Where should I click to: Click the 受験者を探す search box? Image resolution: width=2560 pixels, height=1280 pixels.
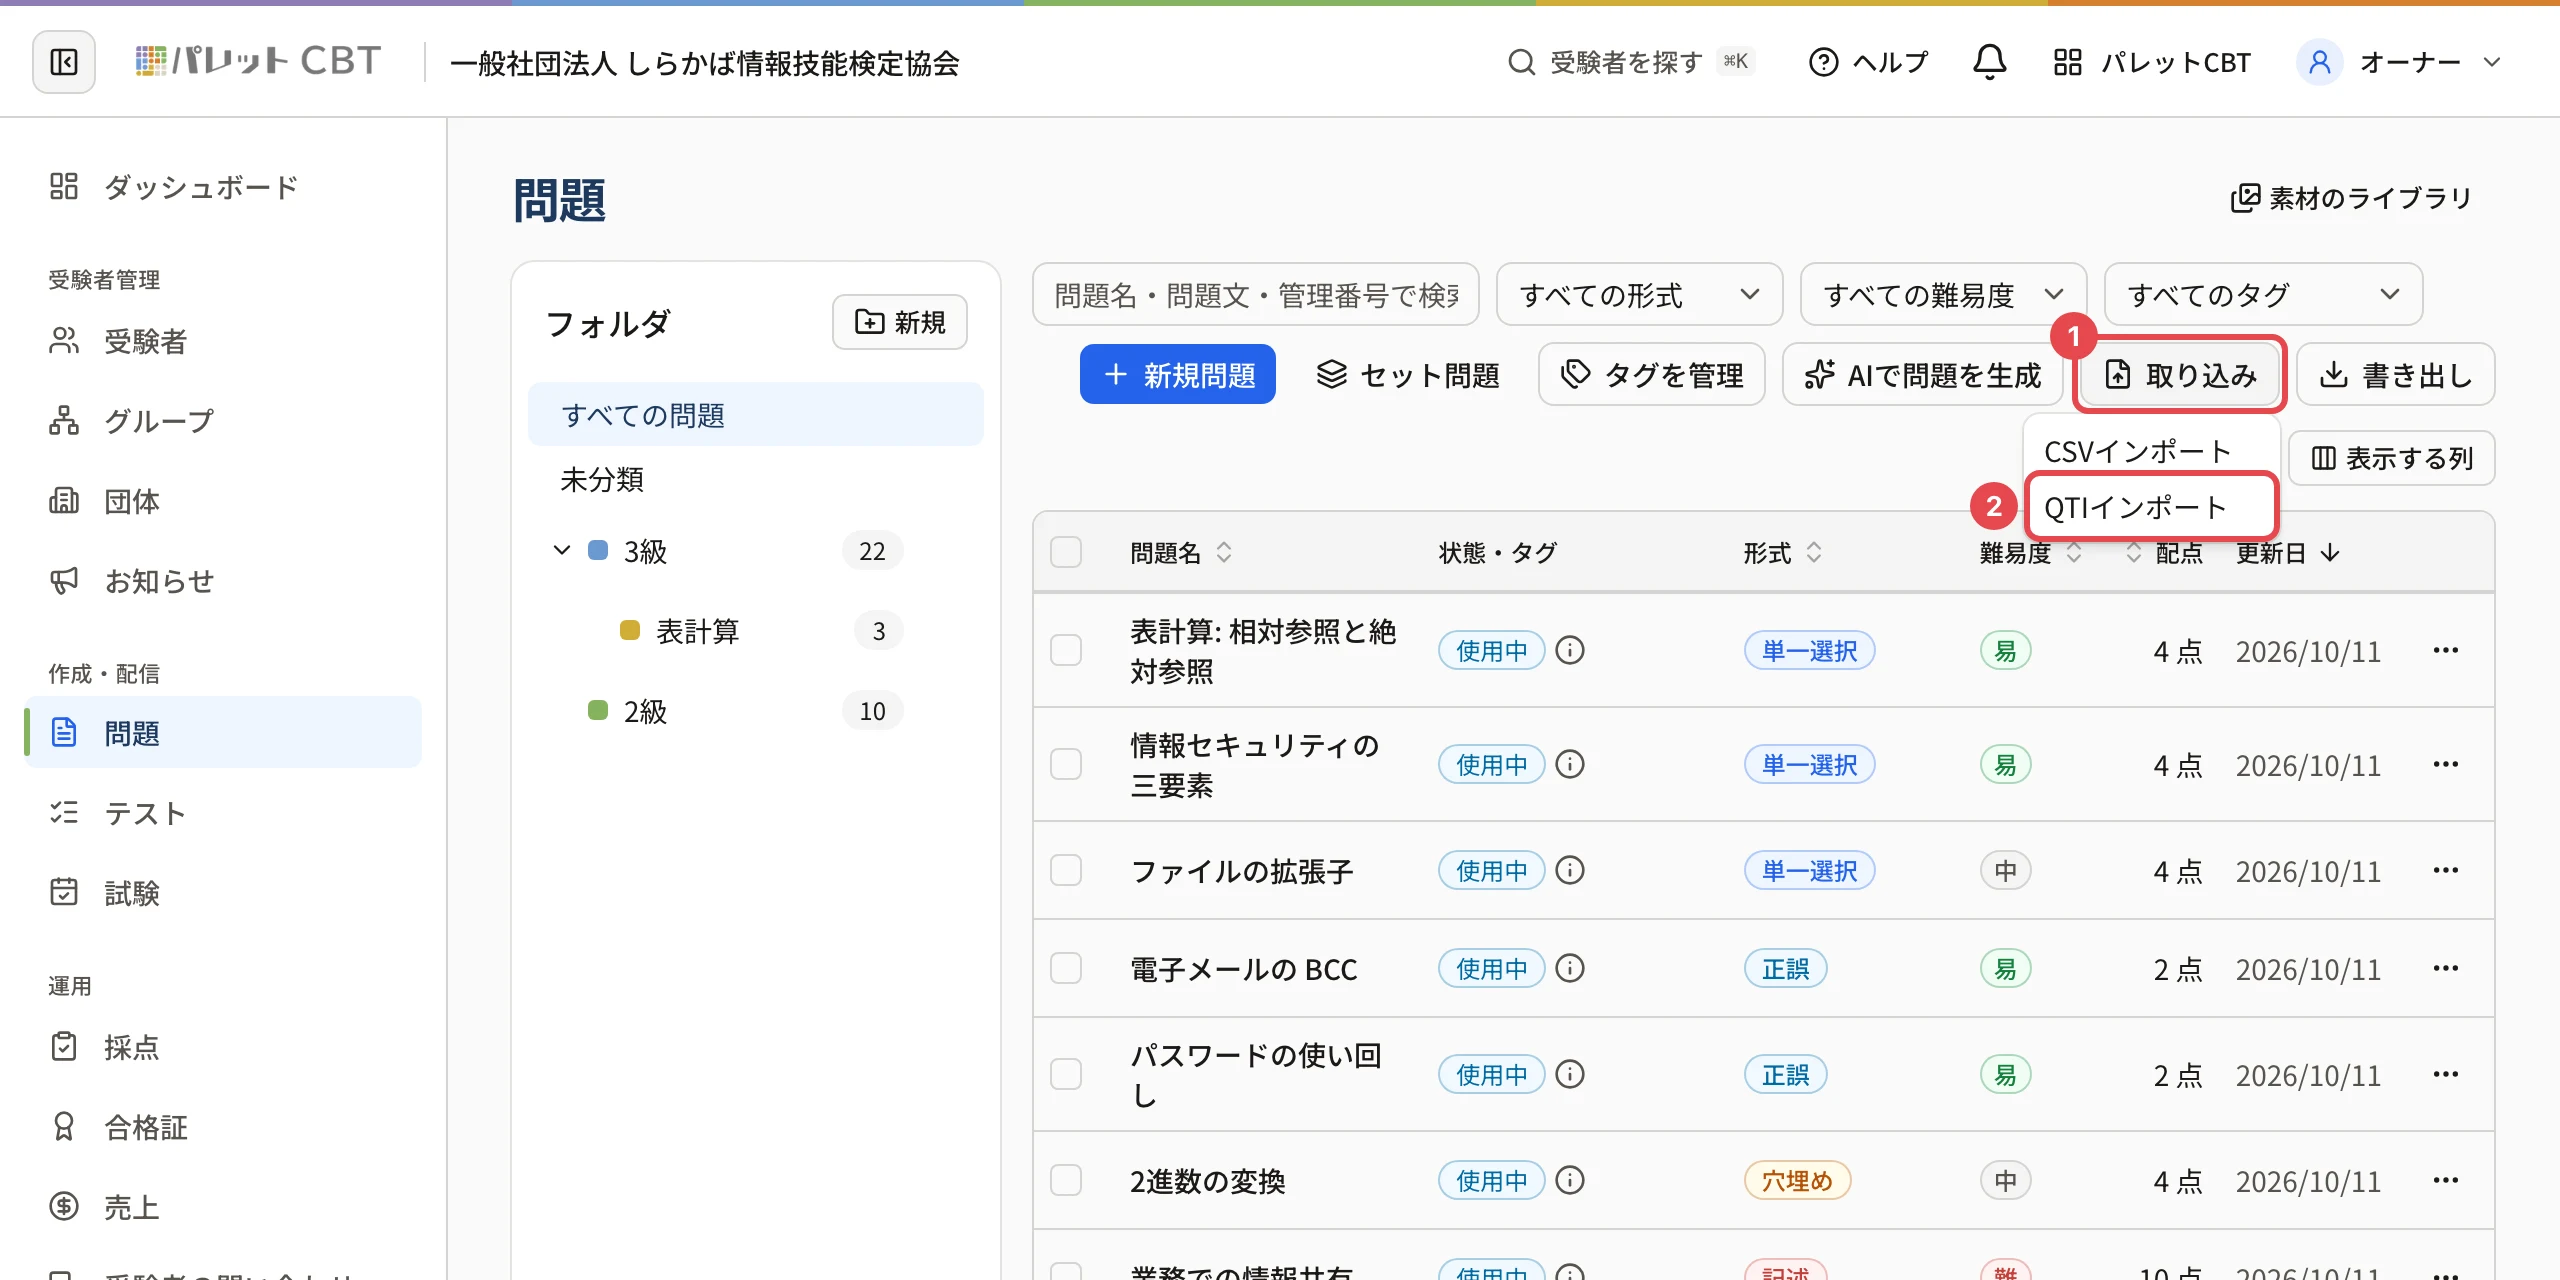click(x=1631, y=62)
